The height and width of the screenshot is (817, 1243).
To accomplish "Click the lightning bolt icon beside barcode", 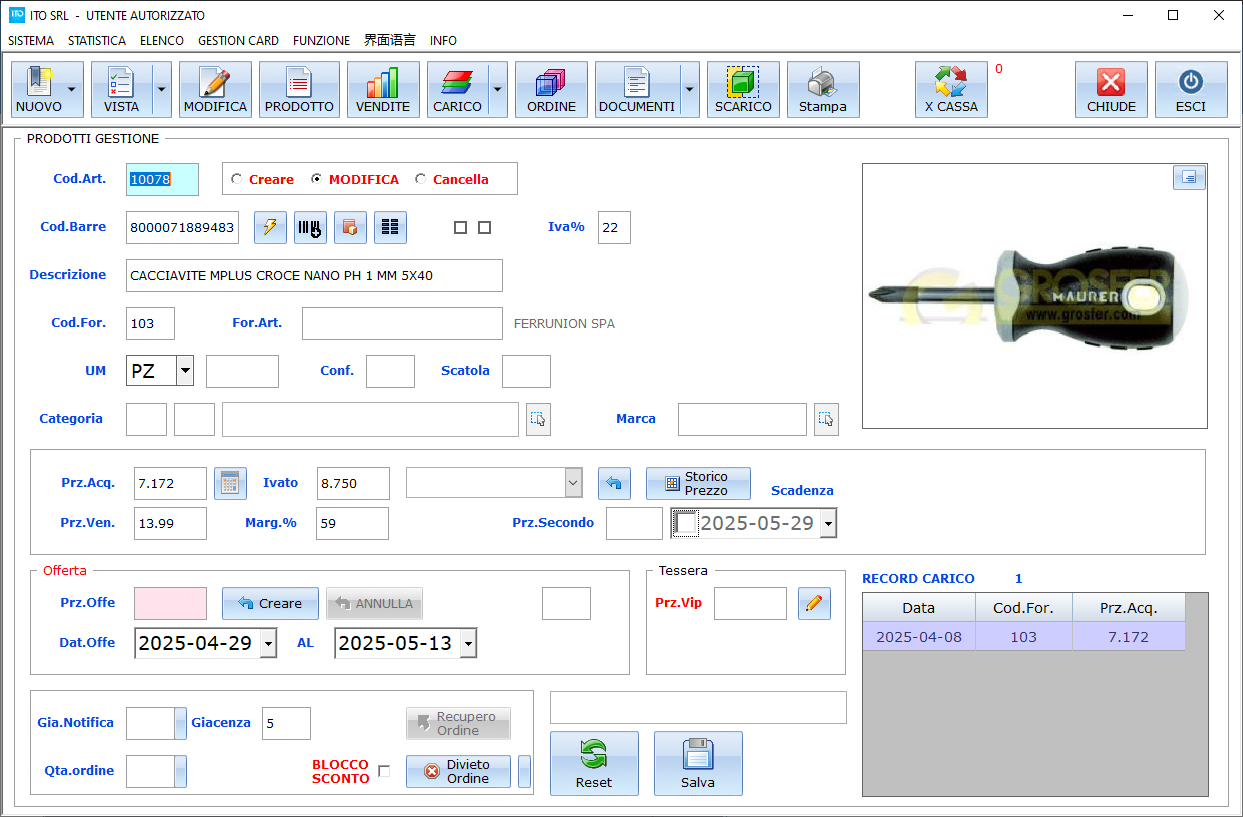I will tap(270, 227).
